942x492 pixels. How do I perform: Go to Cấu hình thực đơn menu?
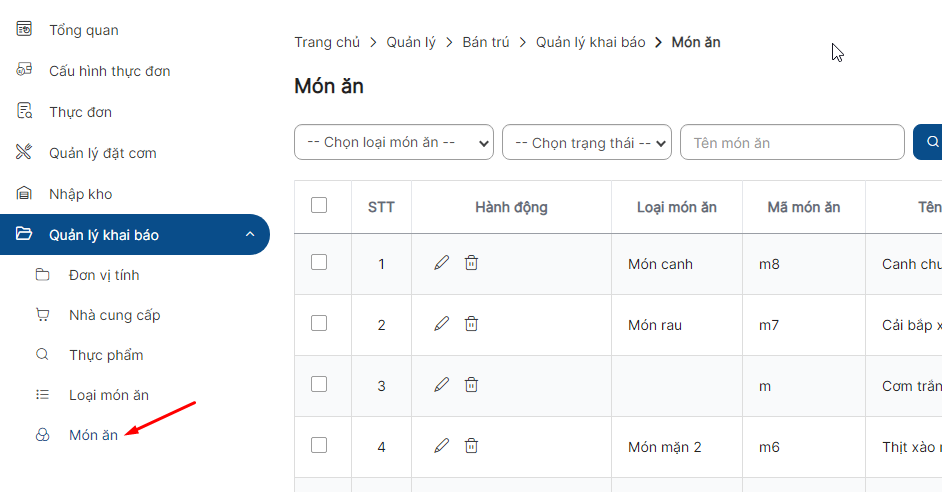pyautogui.click(x=109, y=71)
